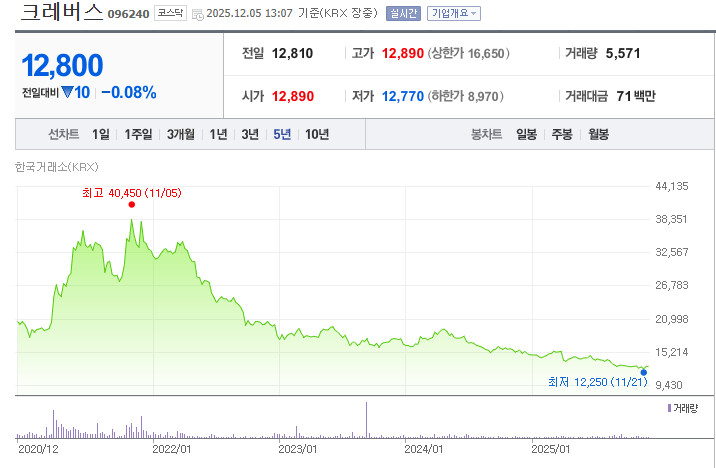Click the 최저 12,250 (11/21) label

coord(598,382)
